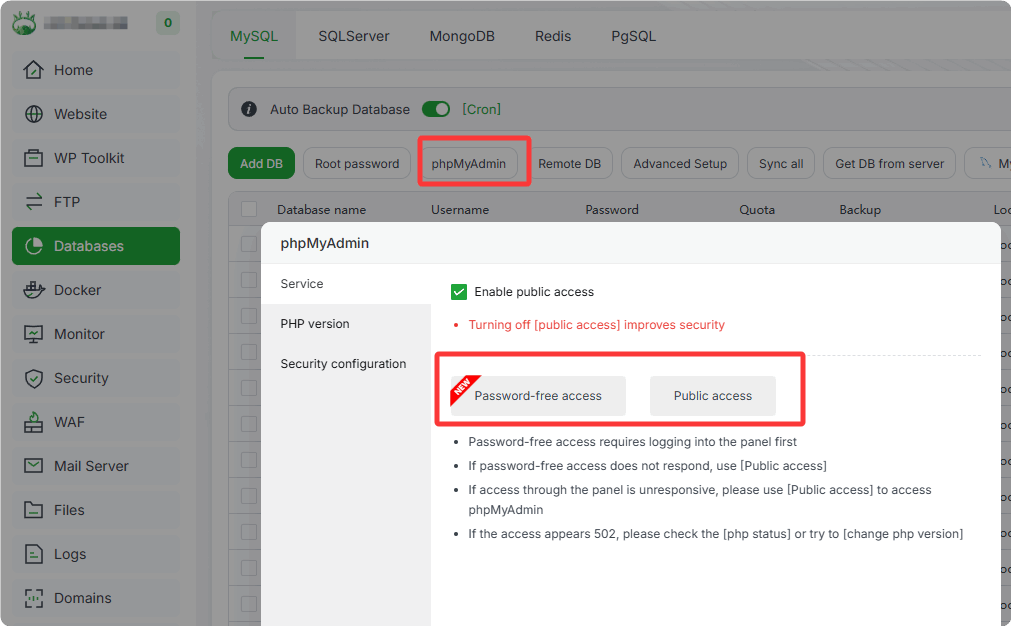Click the WP Toolkit icon
The width and height of the screenshot is (1011, 626).
click(34, 158)
